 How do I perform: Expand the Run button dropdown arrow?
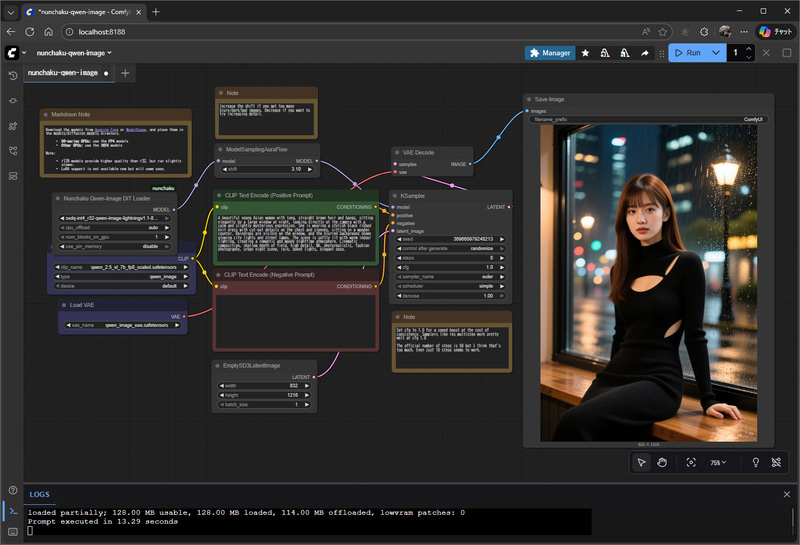716,53
